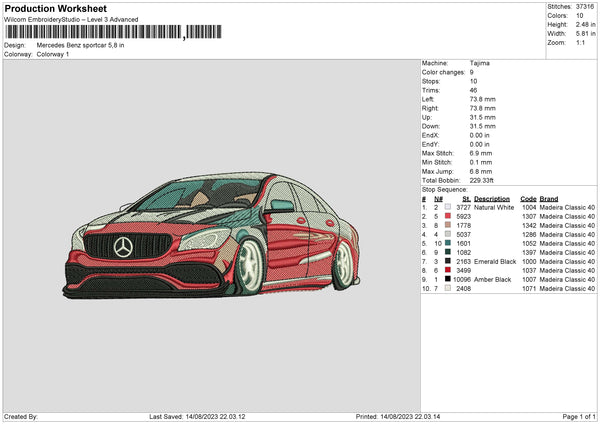This screenshot has width=600, height=424.
Task: Select the light gray swatch in row 5037
Action: point(448,234)
